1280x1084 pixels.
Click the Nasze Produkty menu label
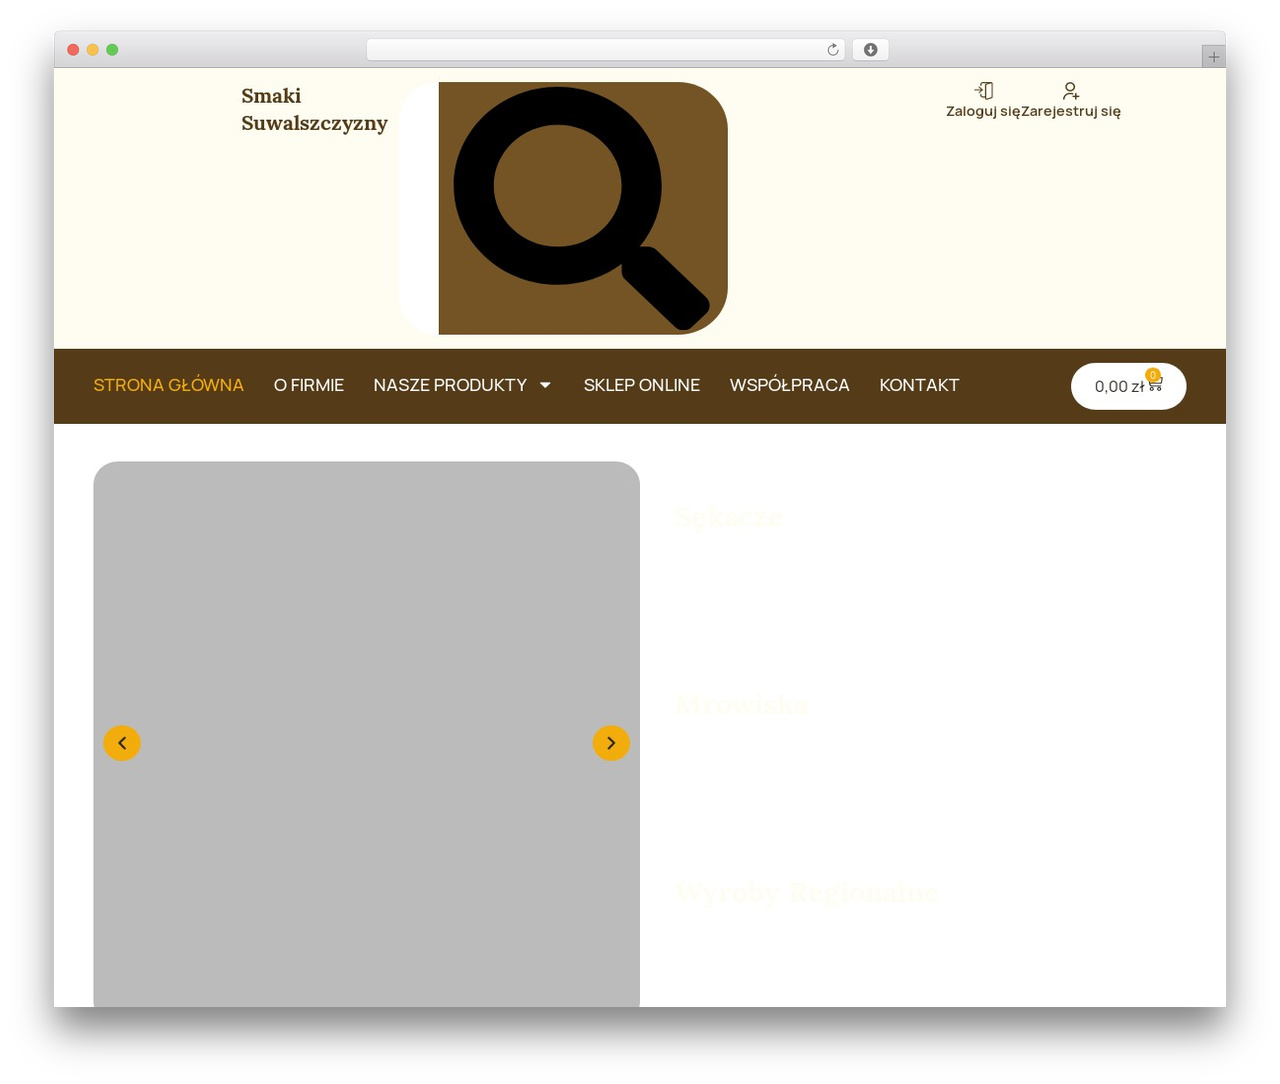[450, 385]
